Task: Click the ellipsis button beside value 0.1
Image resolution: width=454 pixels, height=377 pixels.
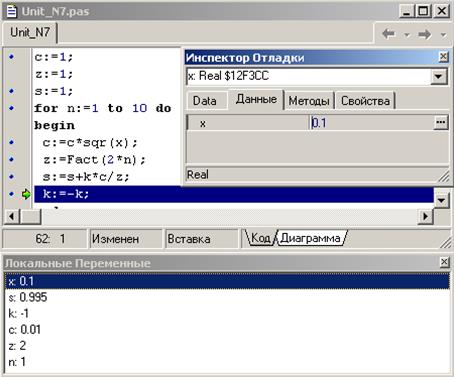Action: pos(441,123)
